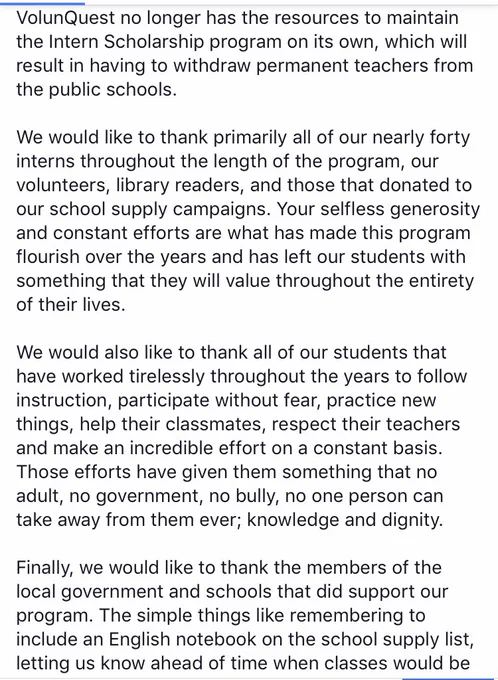Click the paragraph starting "We would also like"
Viewport: 498px width, 680px height.
click(242, 436)
